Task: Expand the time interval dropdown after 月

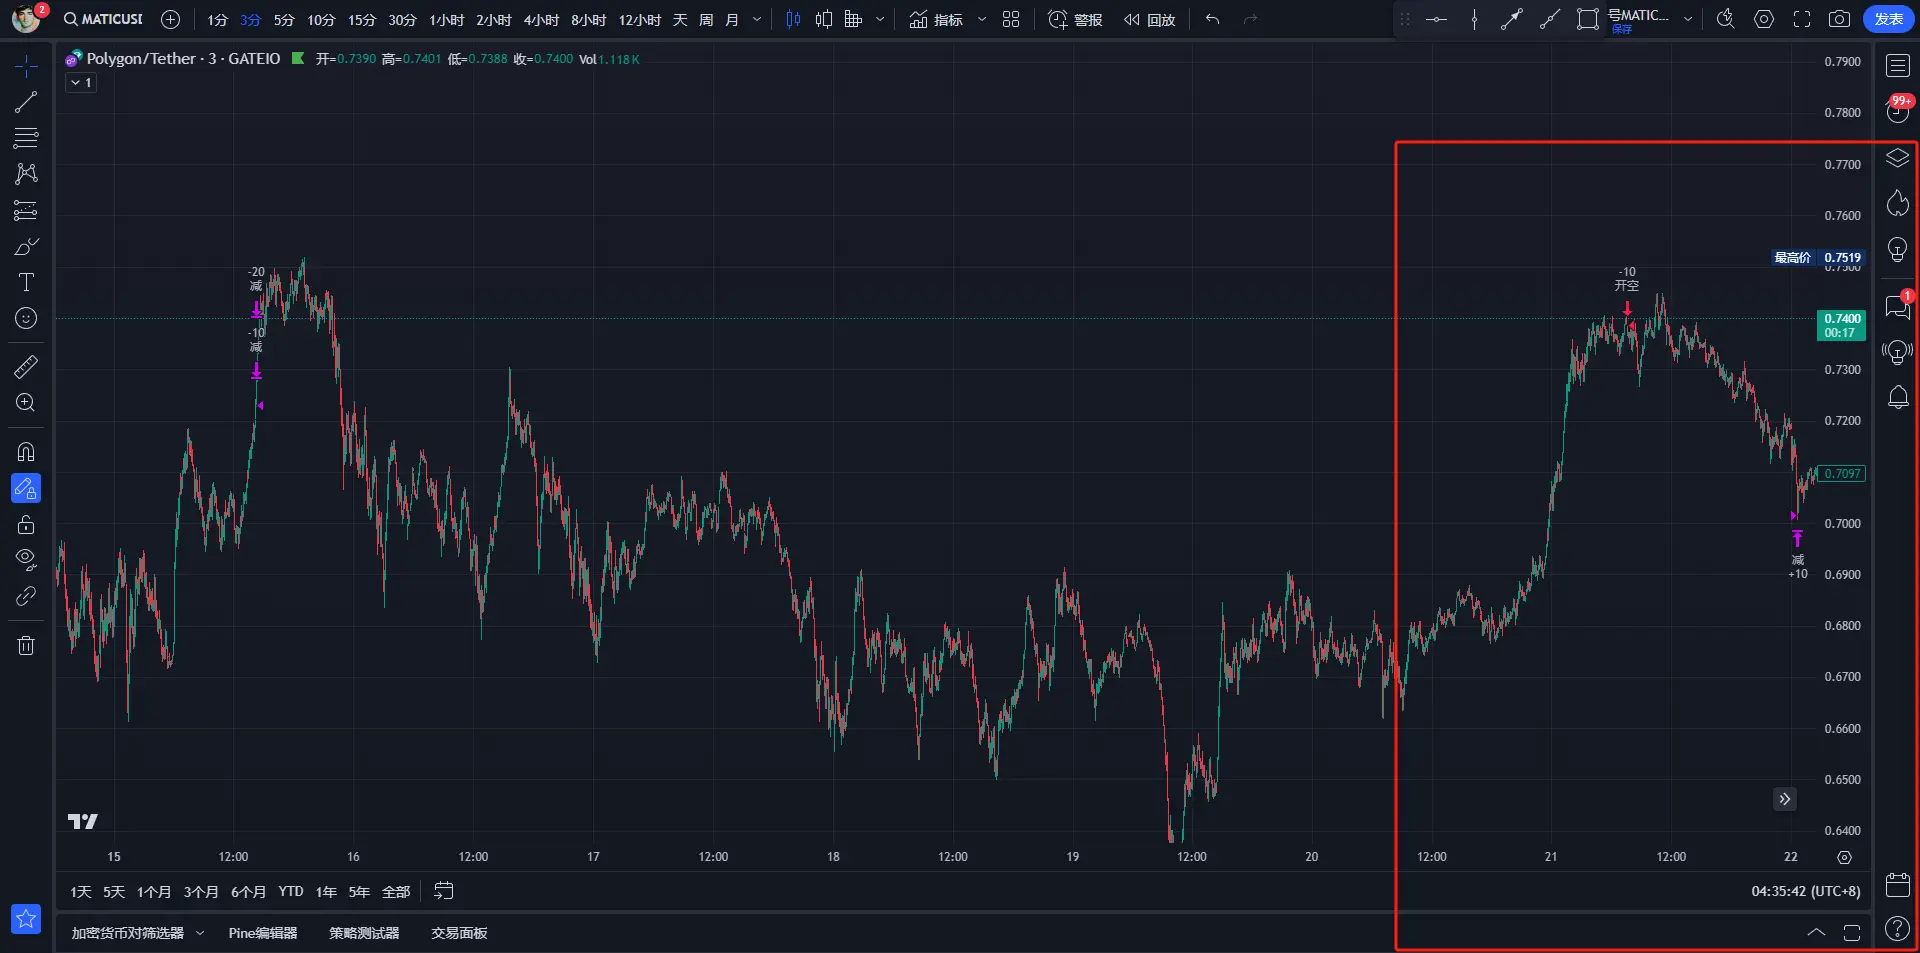Action: click(x=757, y=19)
